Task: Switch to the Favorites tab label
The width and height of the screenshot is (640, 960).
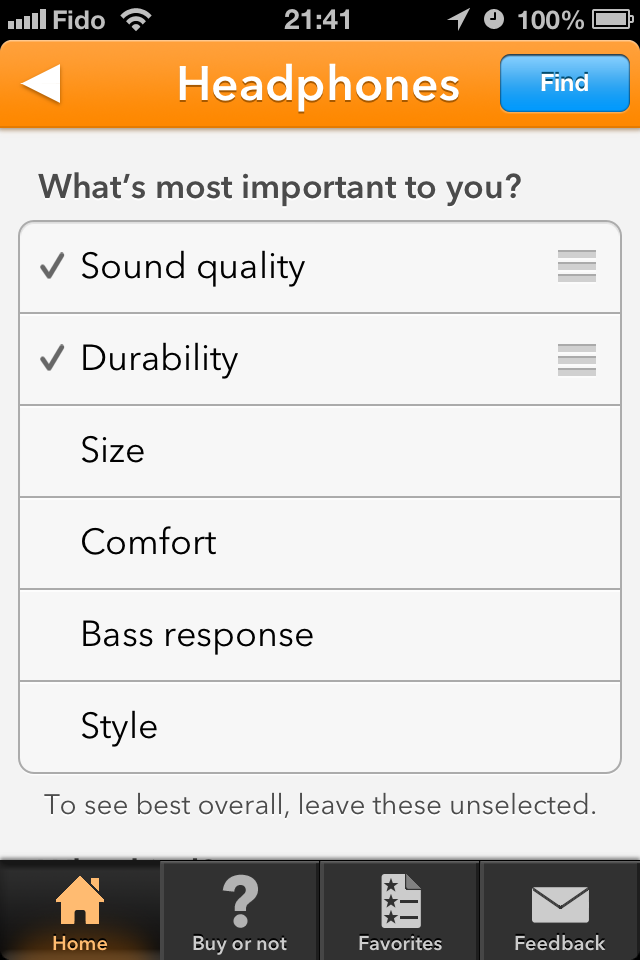Action: tap(400, 943)
